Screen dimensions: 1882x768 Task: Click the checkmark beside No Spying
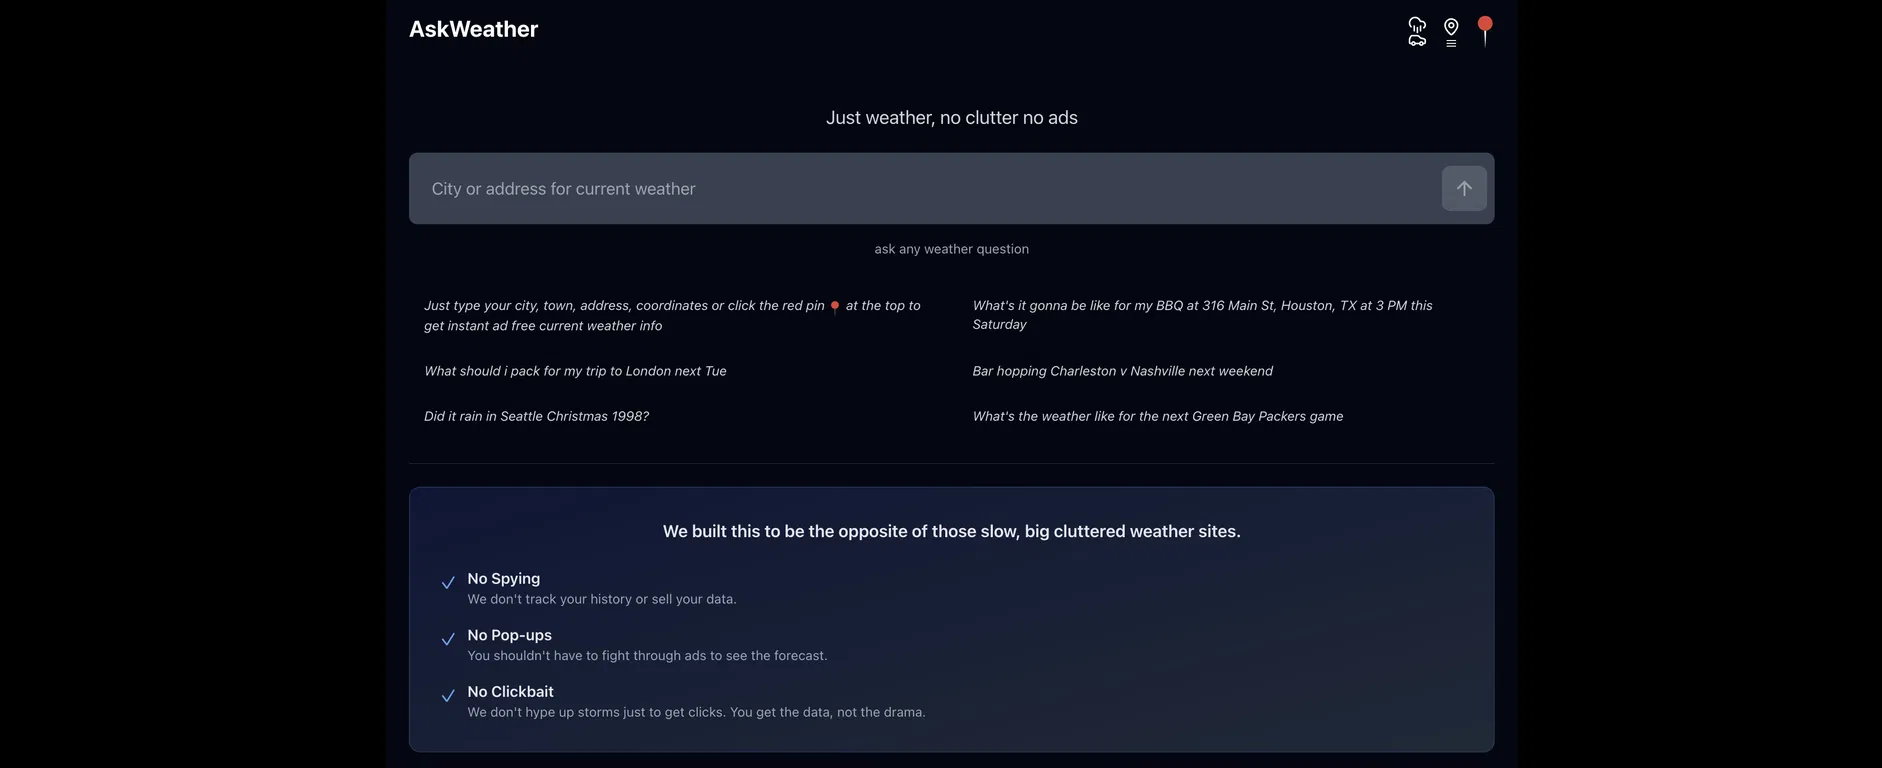448,583
